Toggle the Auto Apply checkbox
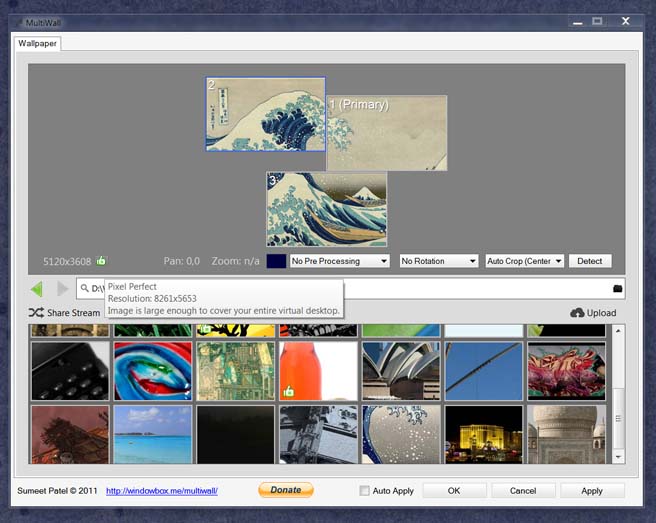The height and width of the screenshot is (523, 656). pos(364,490)
